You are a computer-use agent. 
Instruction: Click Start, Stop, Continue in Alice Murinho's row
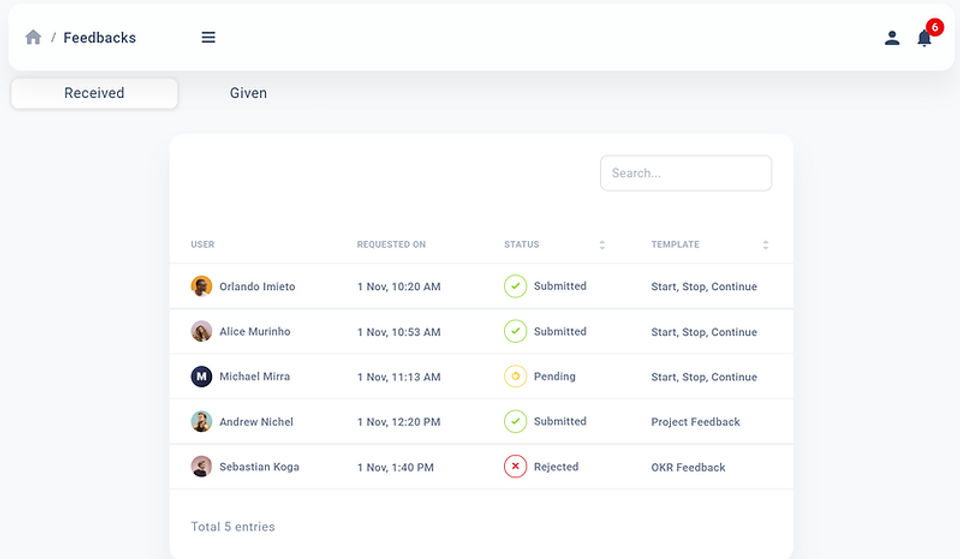[x=704, y=332]
